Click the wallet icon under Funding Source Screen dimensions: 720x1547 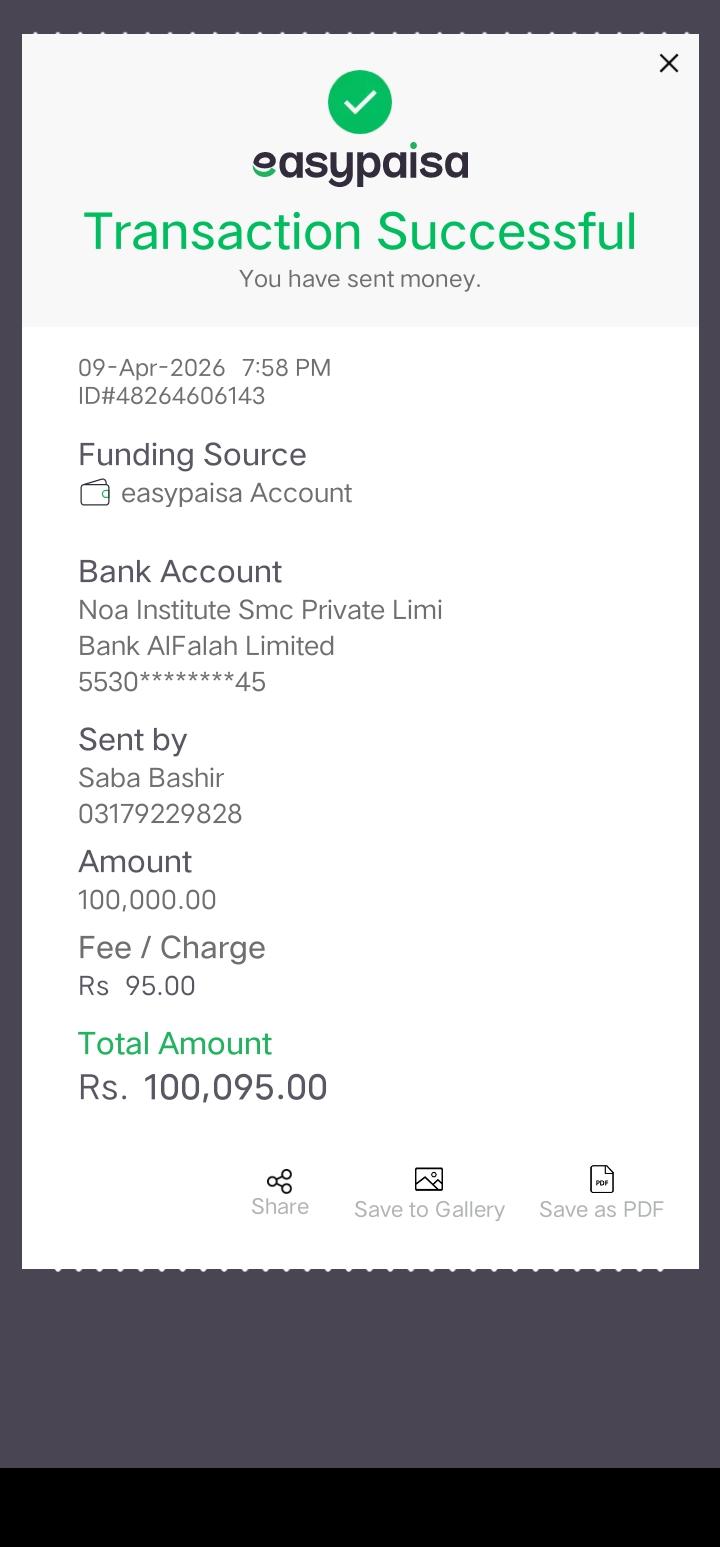95,493
